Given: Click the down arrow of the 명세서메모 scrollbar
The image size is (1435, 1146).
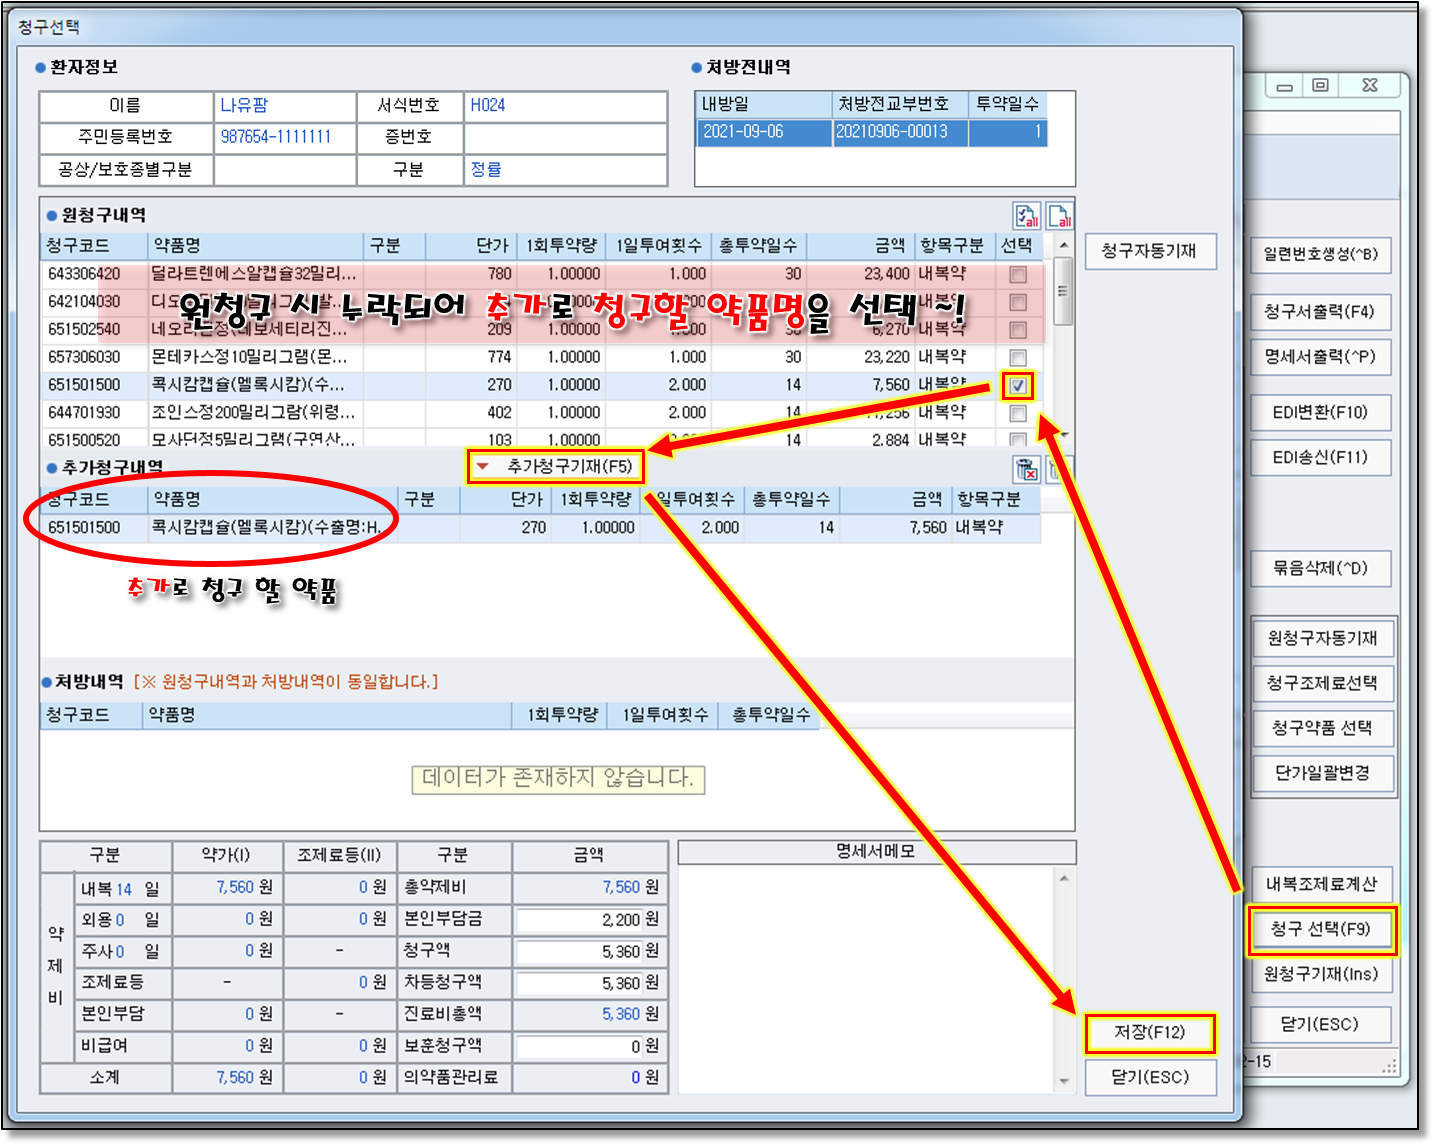Looking at the screenshot, I should 1064,1081.
